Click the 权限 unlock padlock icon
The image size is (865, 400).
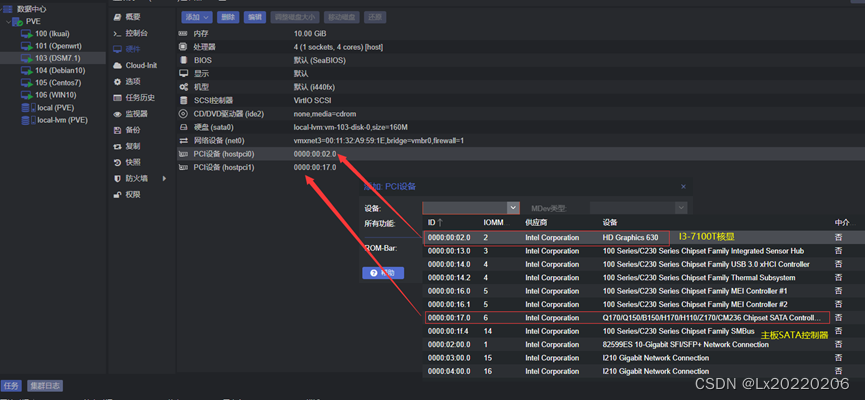(117, 195)
